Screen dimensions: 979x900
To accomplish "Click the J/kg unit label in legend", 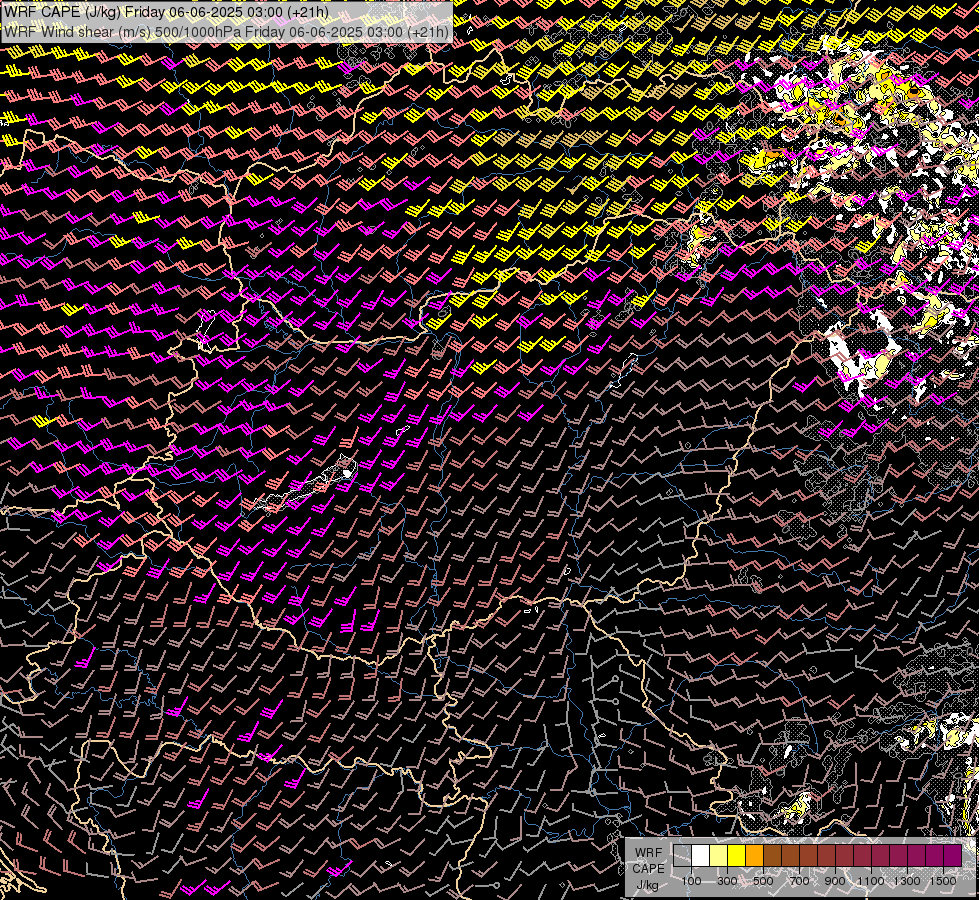I will [x=647, y=884].
